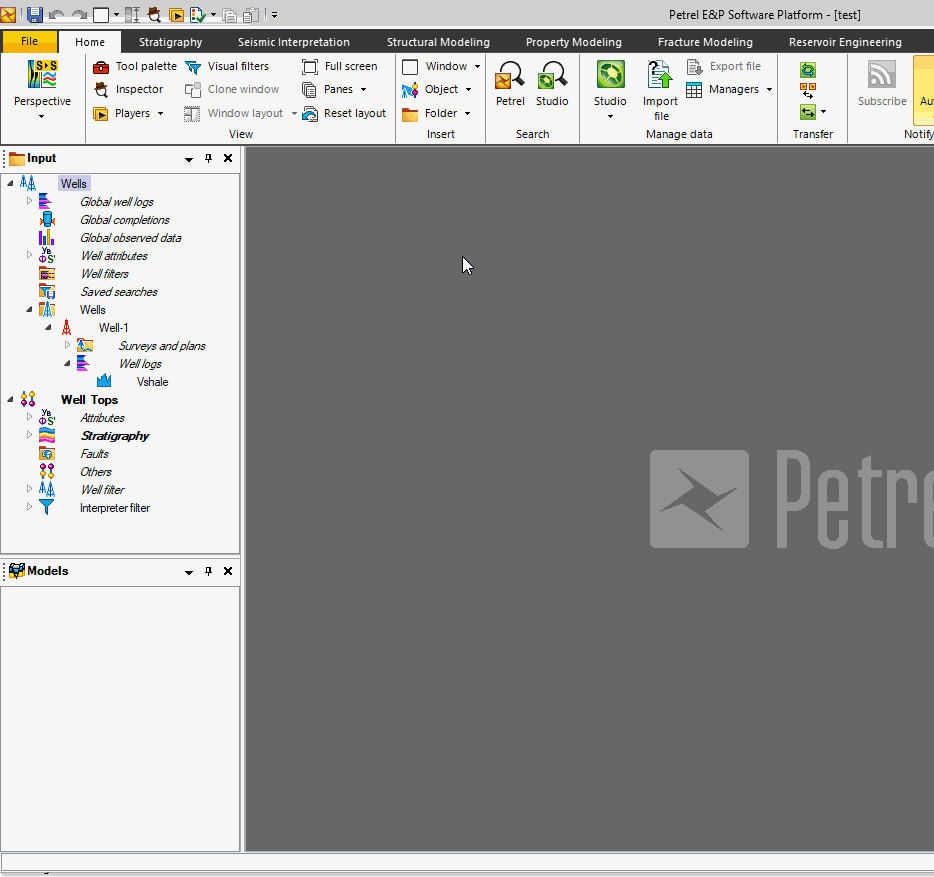This screenshot has height=877, width=934.
Task: Open the Perspective selector in the ribbon
Action: tap(42, 89)
